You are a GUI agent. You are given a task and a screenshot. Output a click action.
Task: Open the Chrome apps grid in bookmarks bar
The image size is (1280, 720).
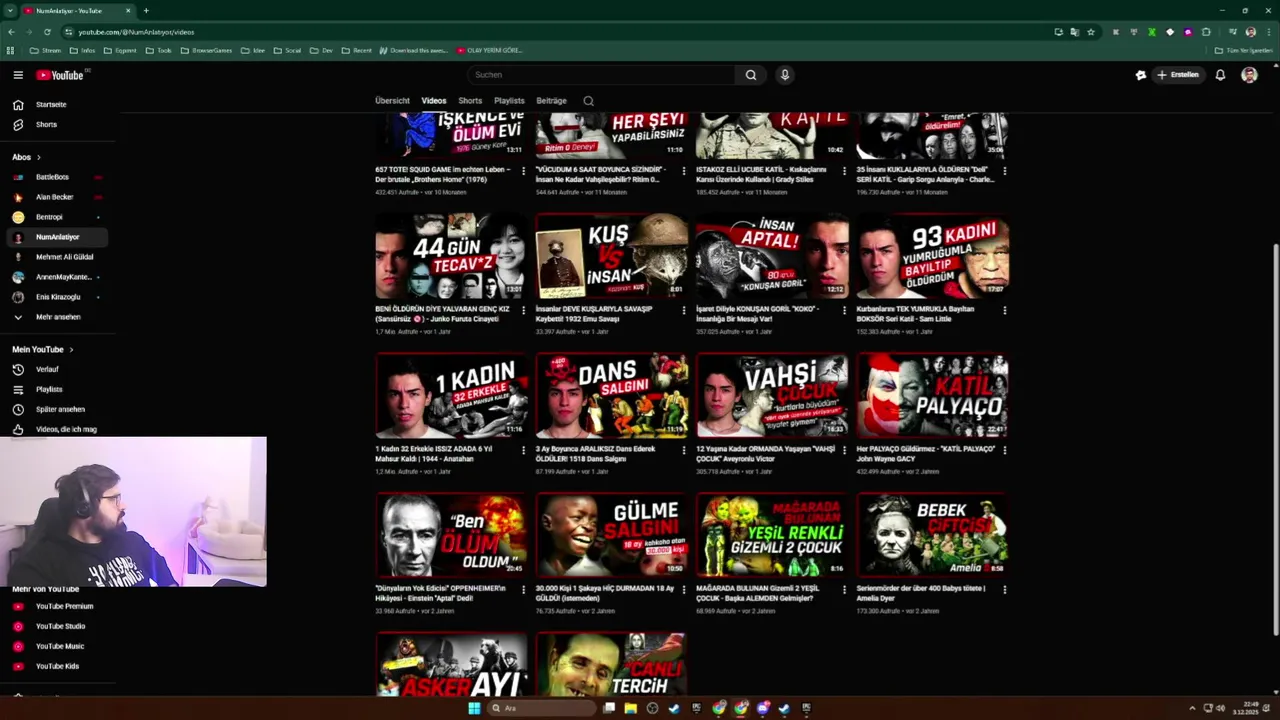[x=11, y=50]
